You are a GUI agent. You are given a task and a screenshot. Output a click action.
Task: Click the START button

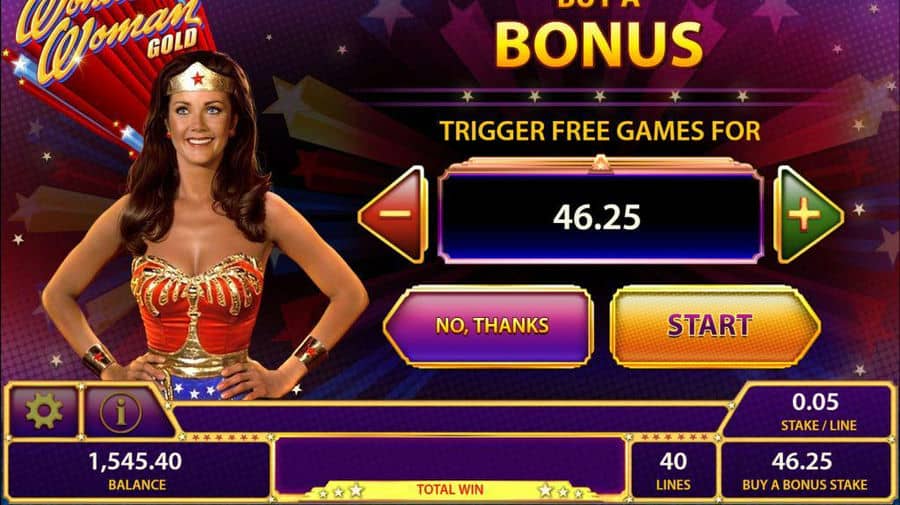[715, 326]
